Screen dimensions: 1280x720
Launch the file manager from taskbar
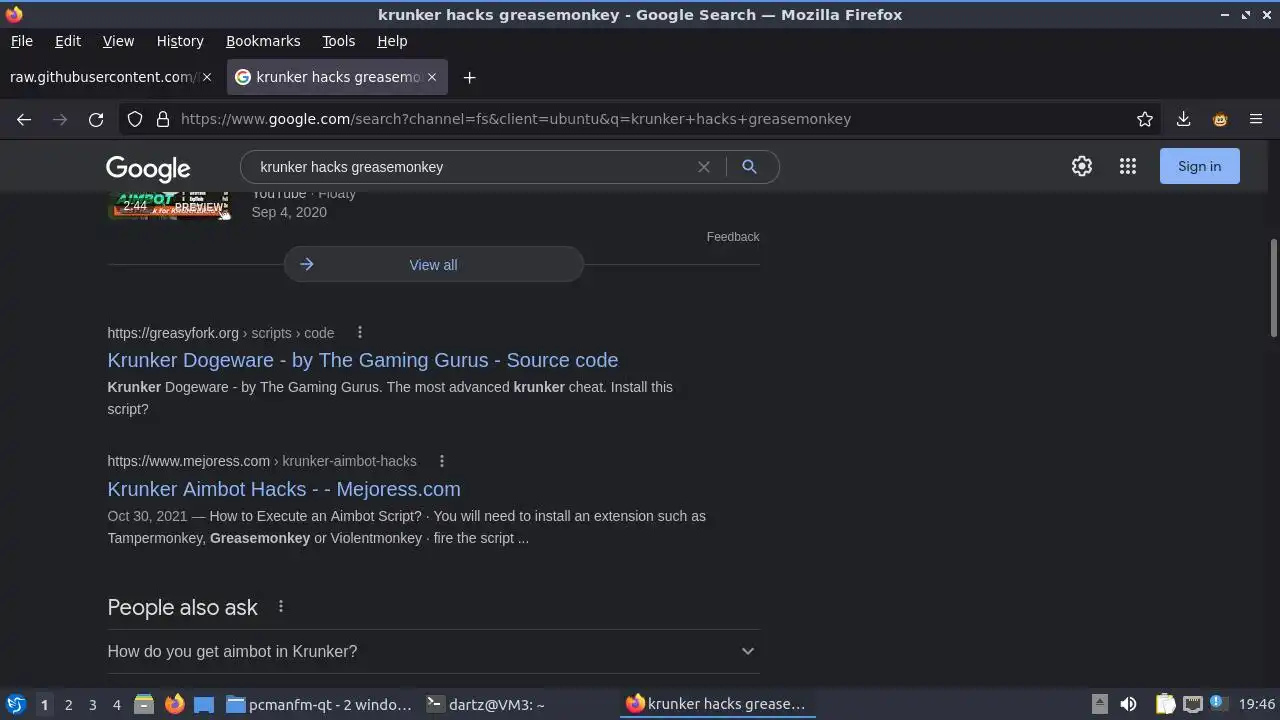(144, 704)
